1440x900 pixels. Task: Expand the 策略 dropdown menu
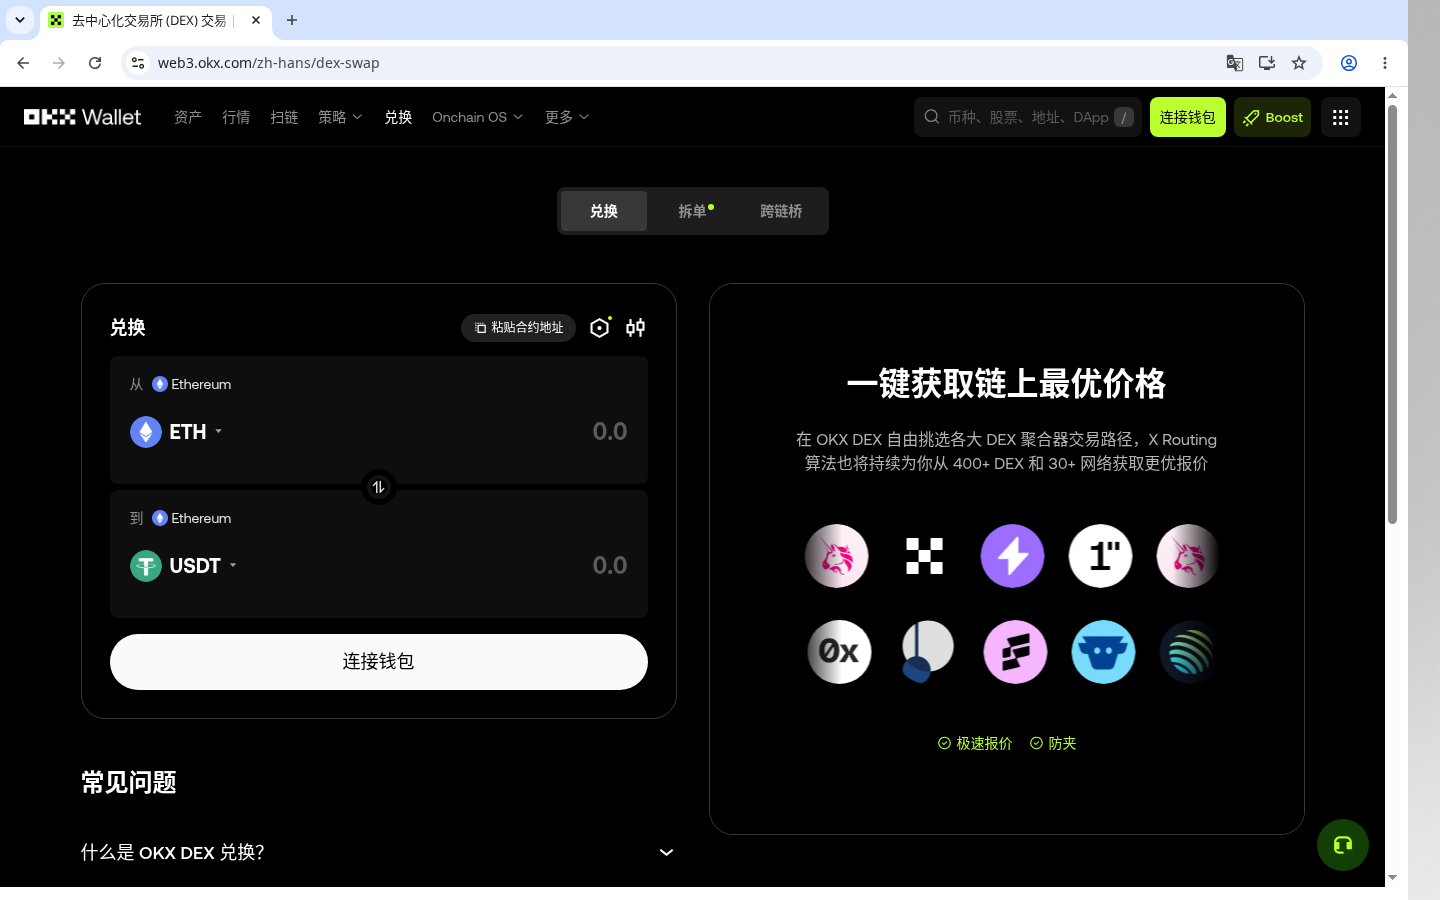pyautogui.click(x=340, y=117)
